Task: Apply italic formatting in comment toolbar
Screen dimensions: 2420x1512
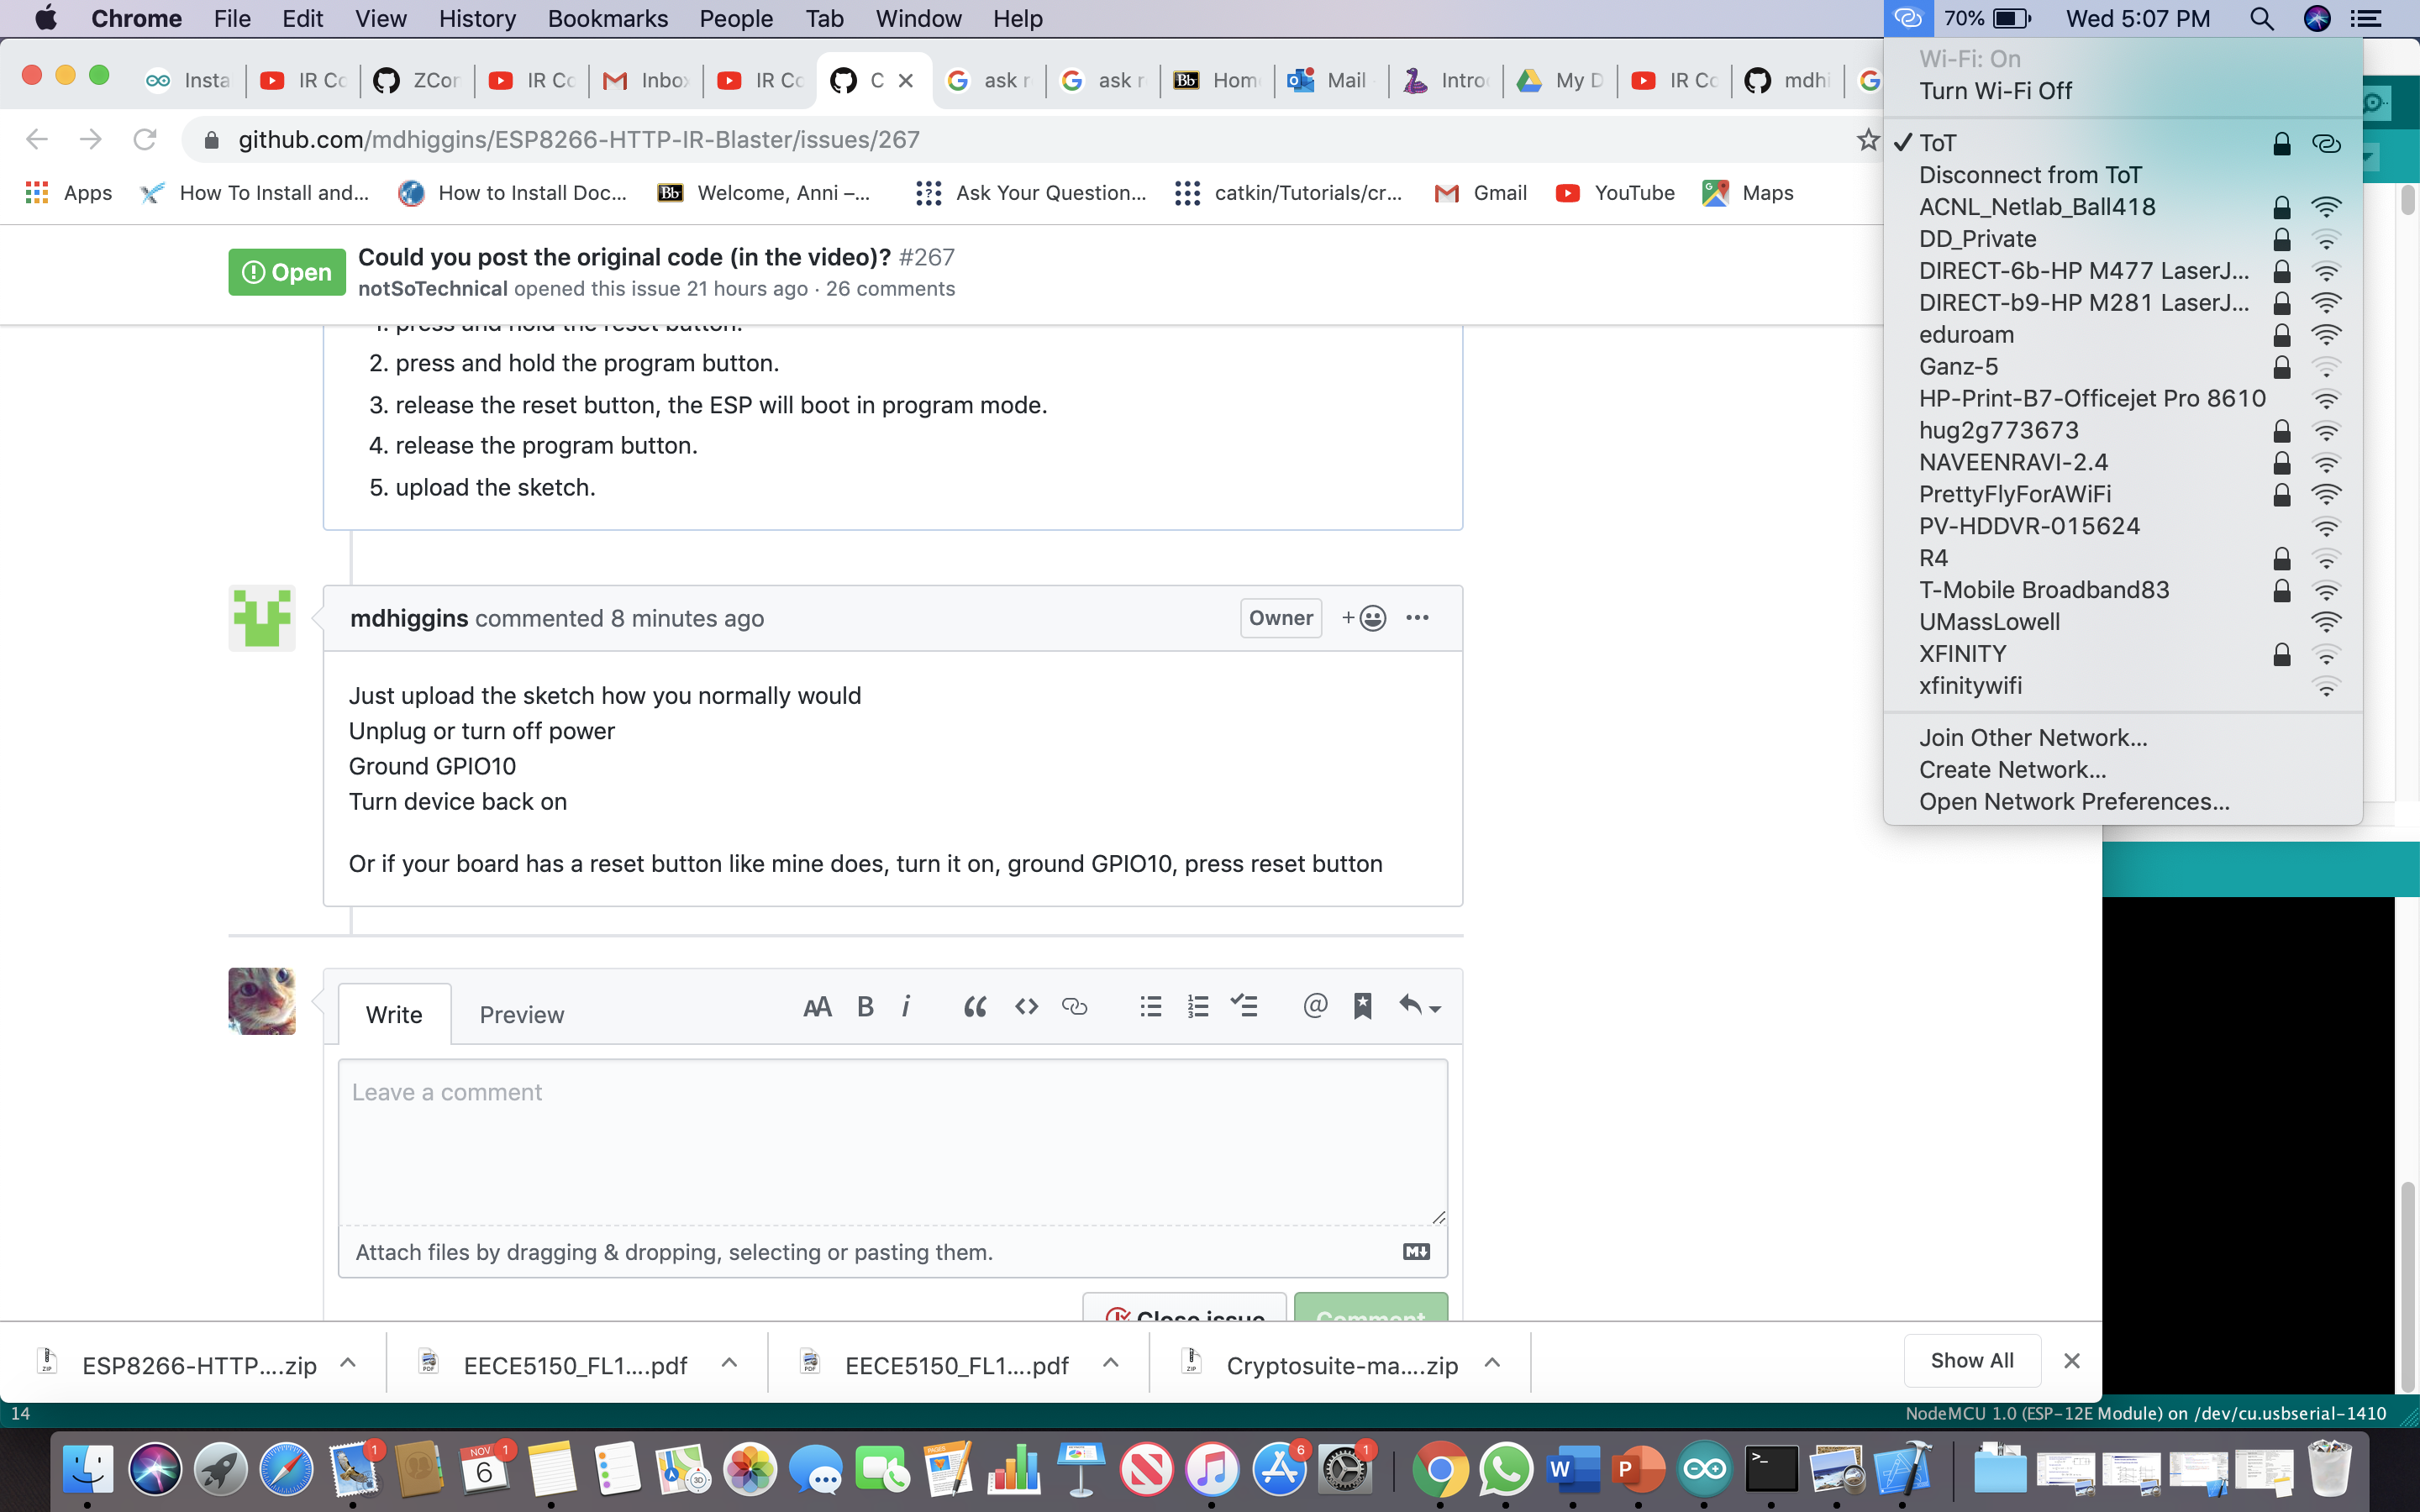Action: (x=906, y=1006)
